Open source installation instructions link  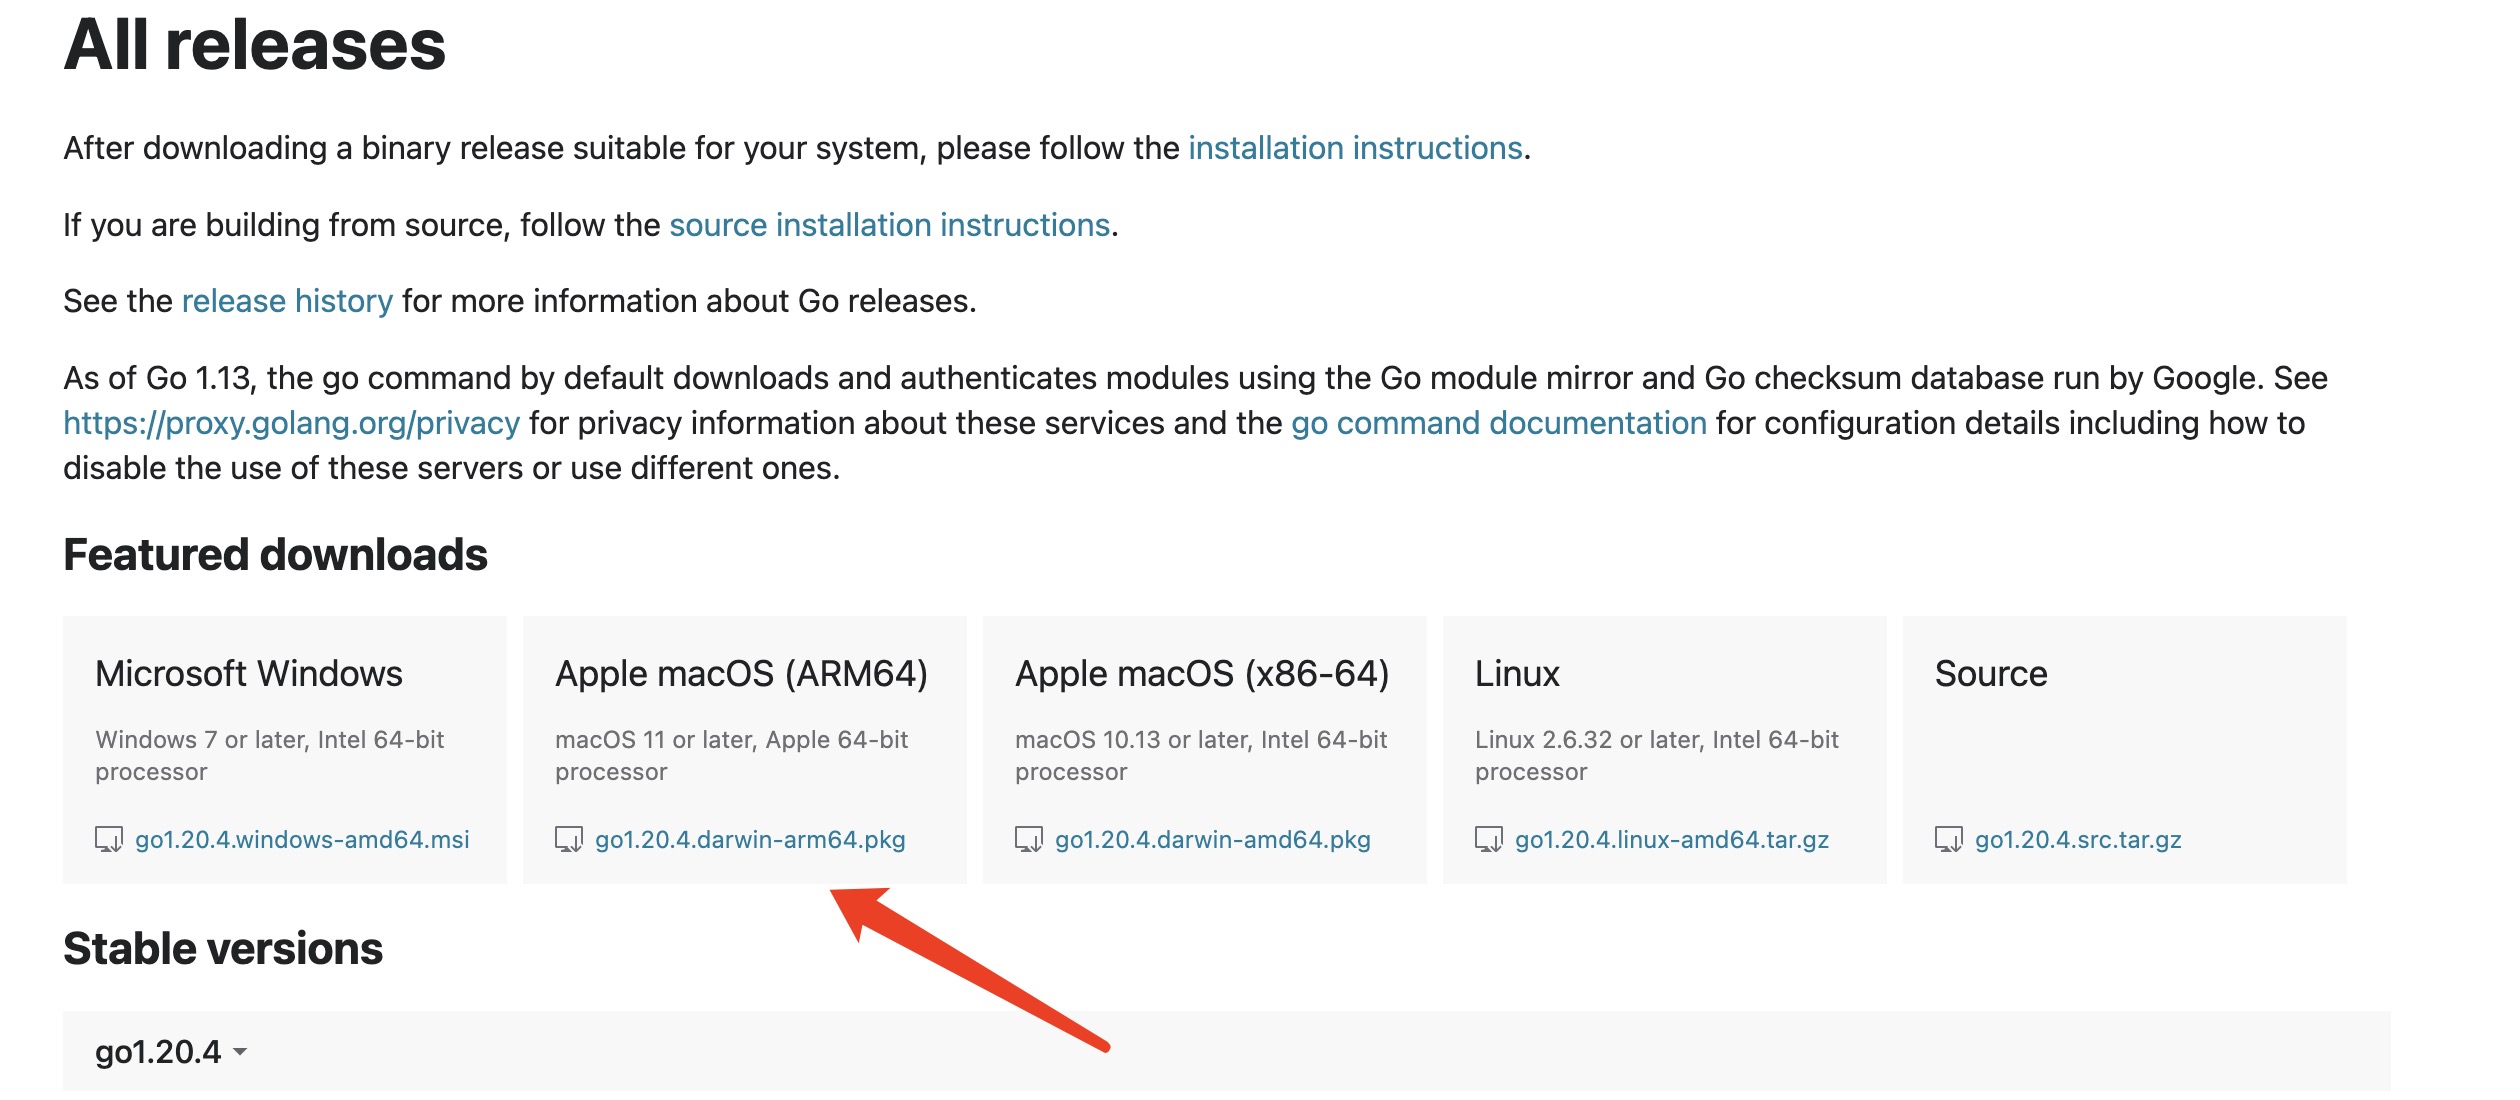point(889,225)
